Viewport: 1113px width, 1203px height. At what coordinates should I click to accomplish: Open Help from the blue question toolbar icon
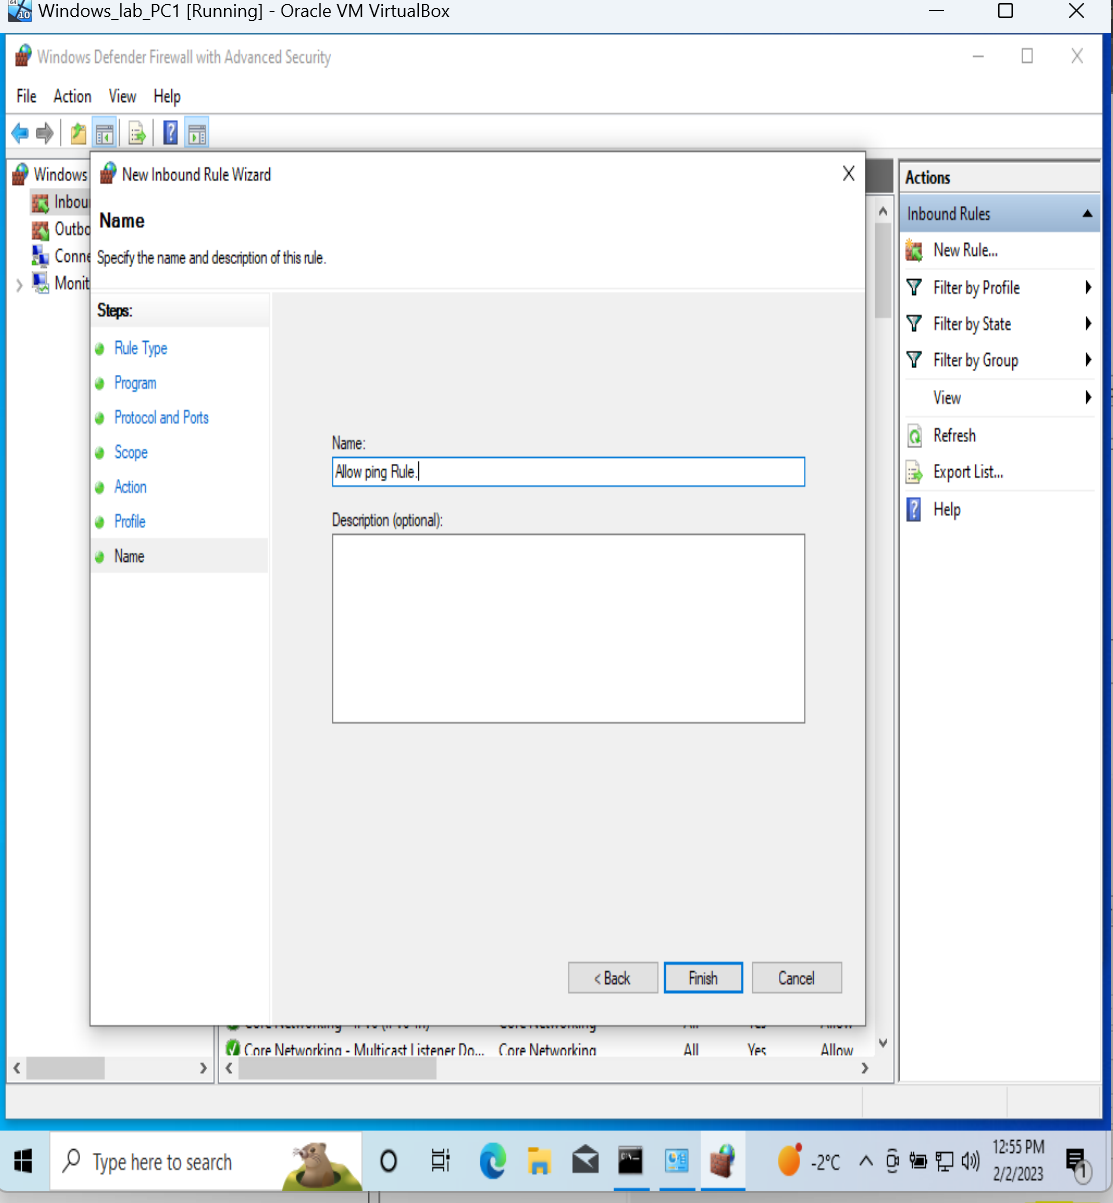click(170, 133)
